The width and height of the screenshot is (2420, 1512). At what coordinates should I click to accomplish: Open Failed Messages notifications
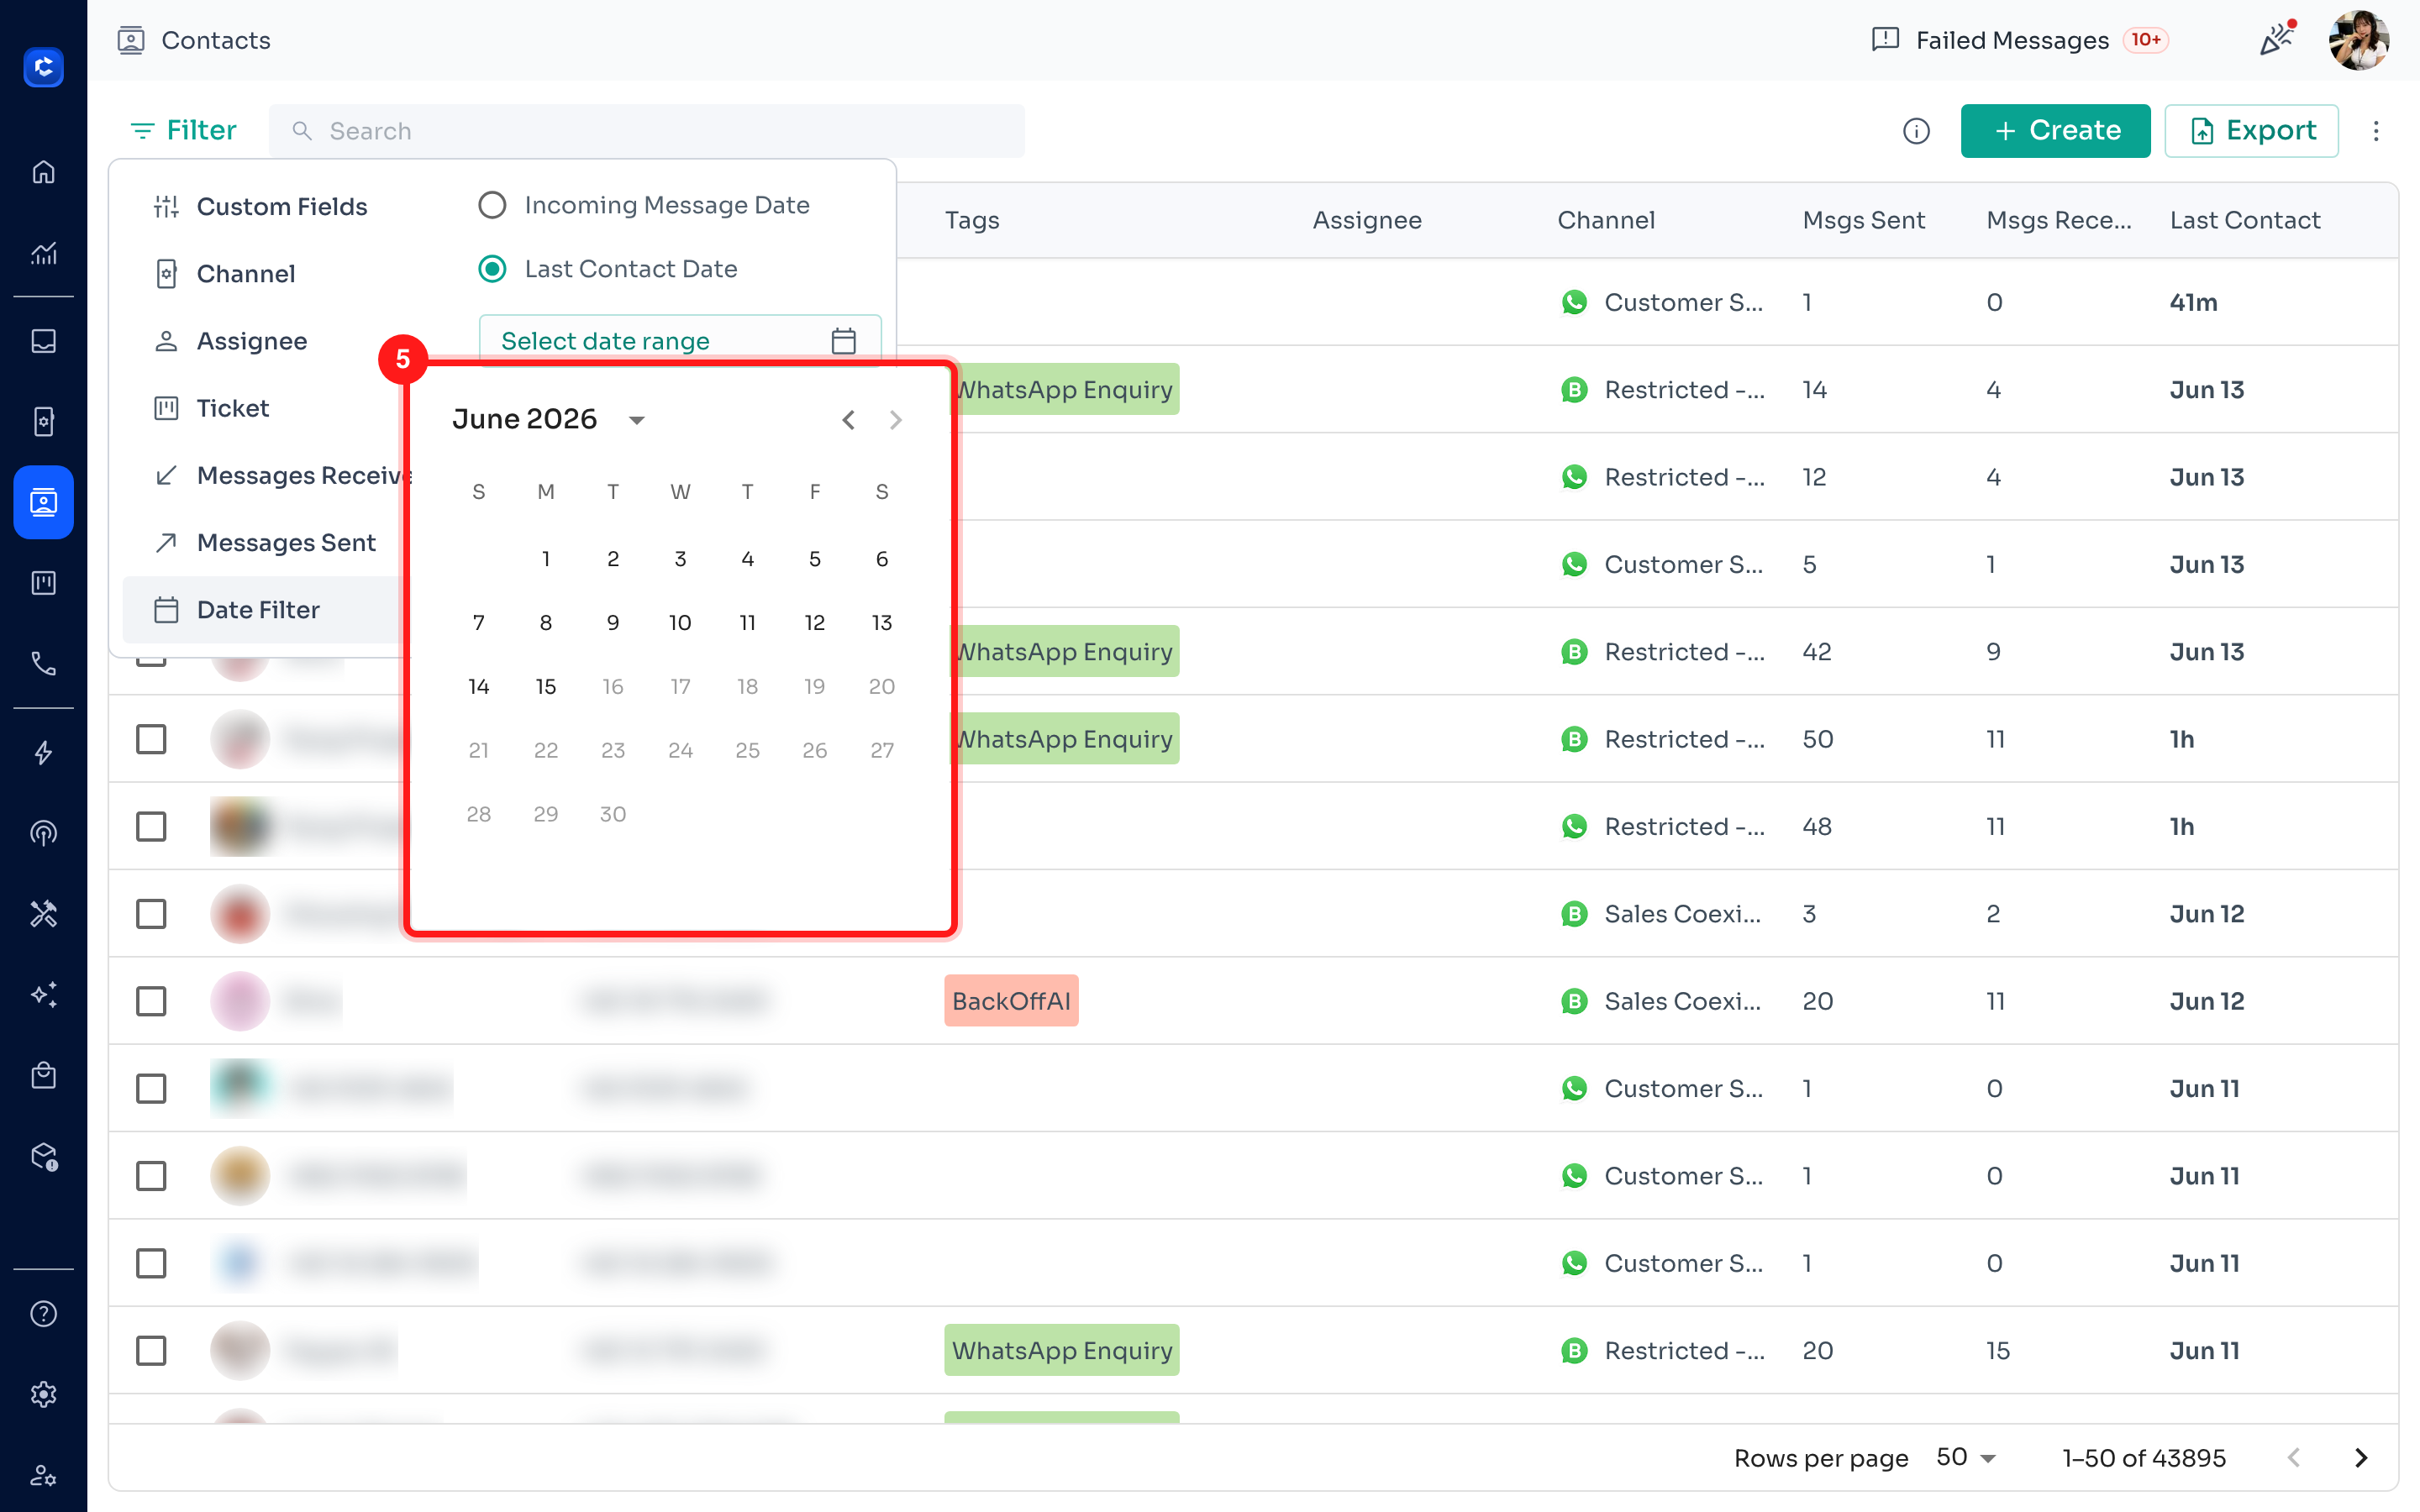point(2019,40)
